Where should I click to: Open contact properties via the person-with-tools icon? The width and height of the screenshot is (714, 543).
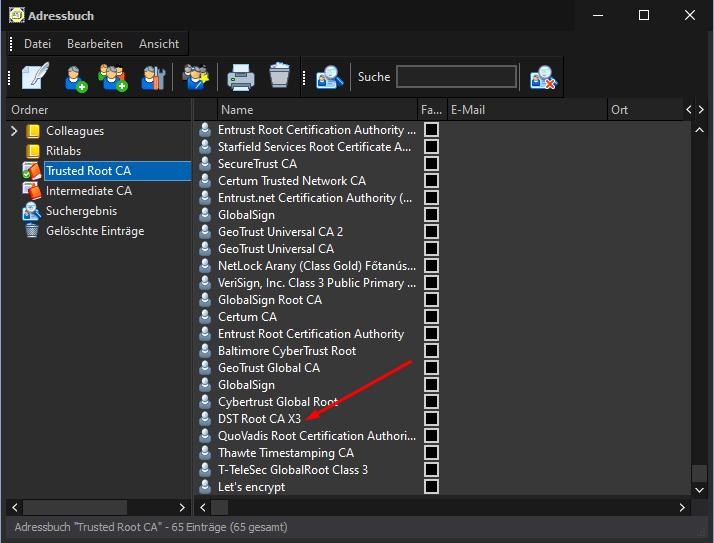point(153,78)
